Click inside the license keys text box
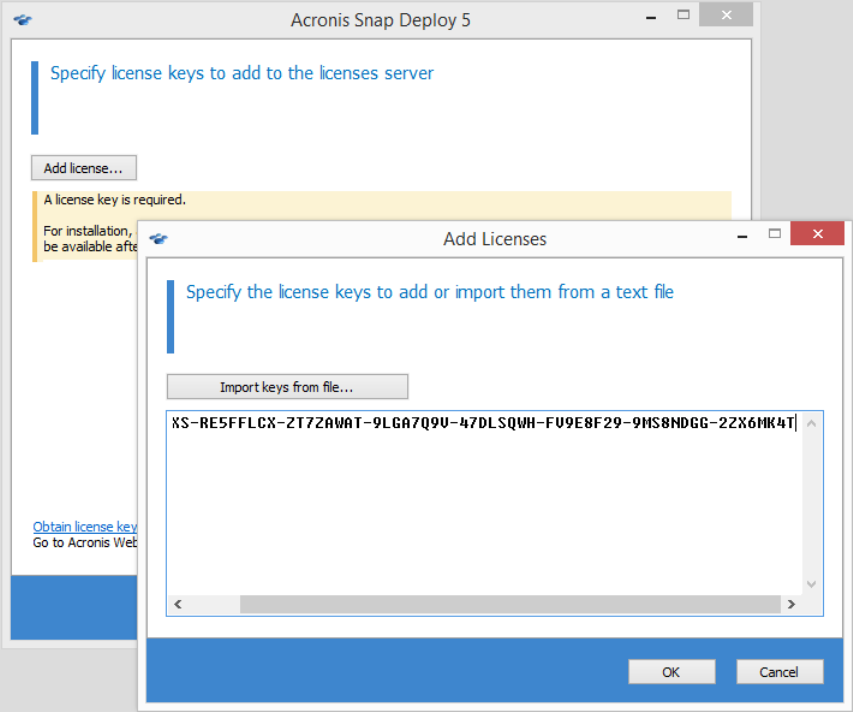853x712 pixels. 484,503
